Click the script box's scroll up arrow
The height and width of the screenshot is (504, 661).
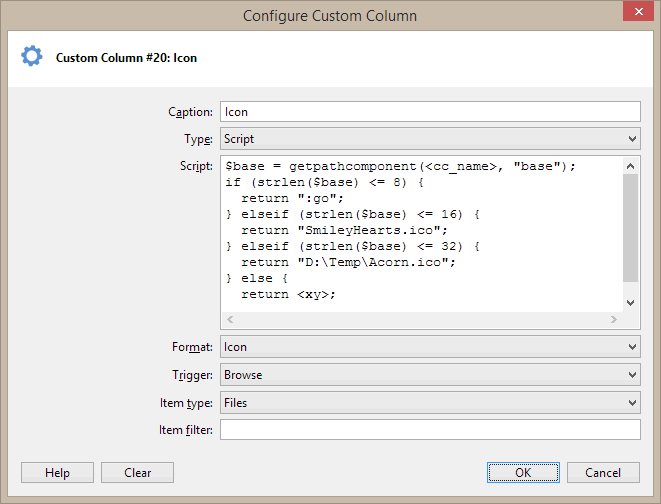coord(631,166)
